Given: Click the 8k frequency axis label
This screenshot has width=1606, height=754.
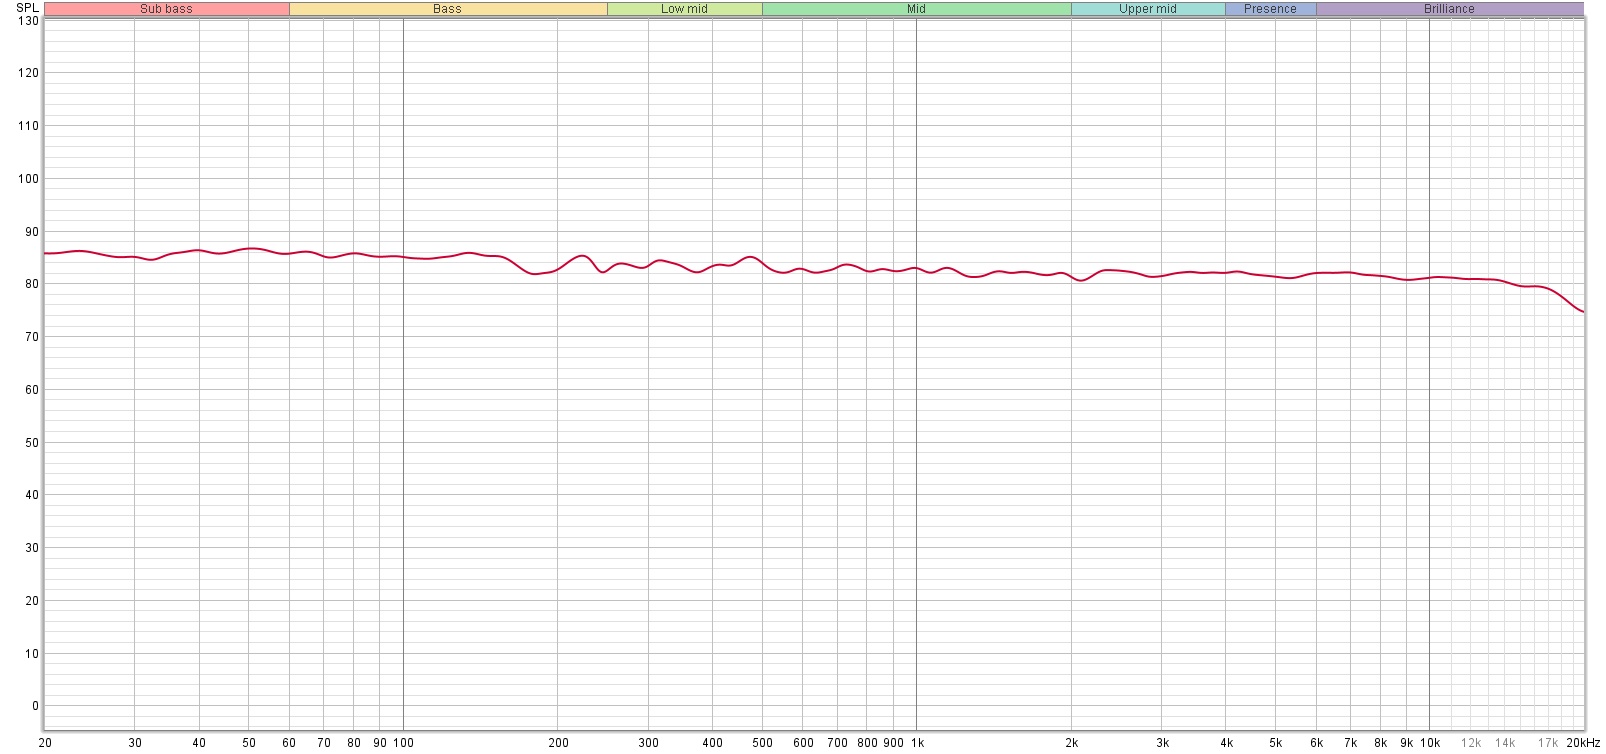Looking at the screenshot, I should coord(1380,743).
